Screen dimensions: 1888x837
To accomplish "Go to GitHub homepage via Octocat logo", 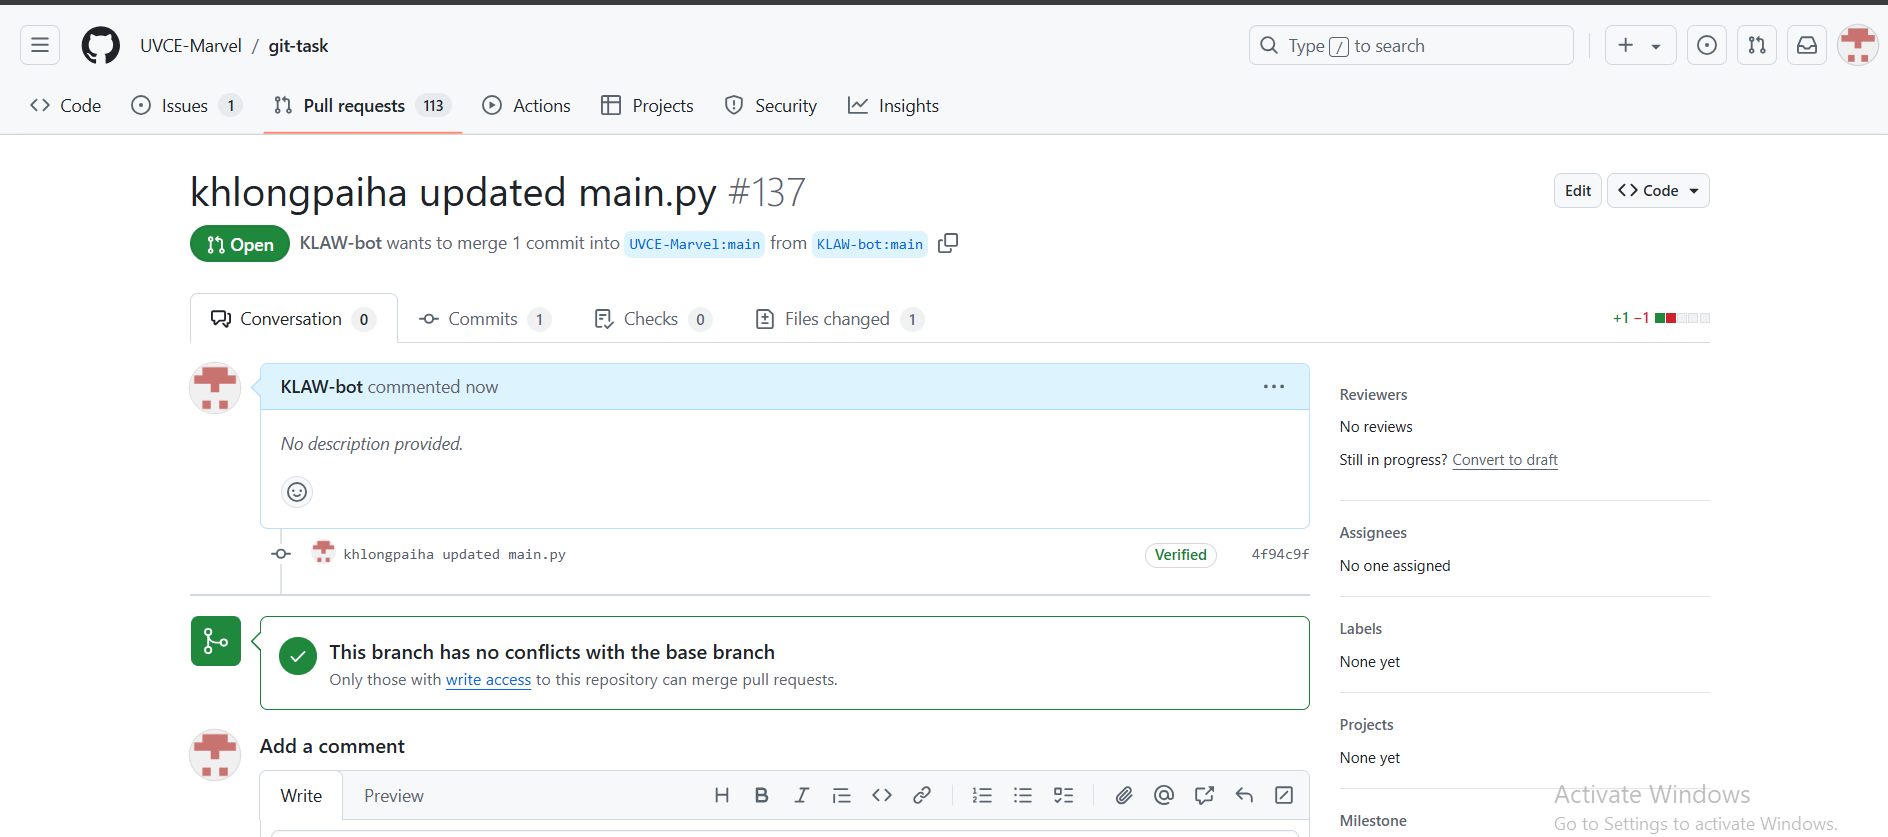I will point(100,45).
